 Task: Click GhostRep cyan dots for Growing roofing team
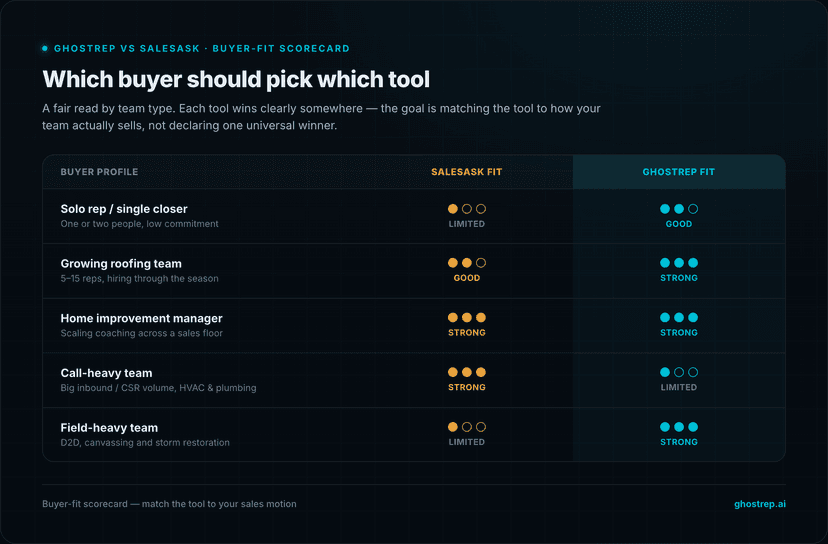679,262
